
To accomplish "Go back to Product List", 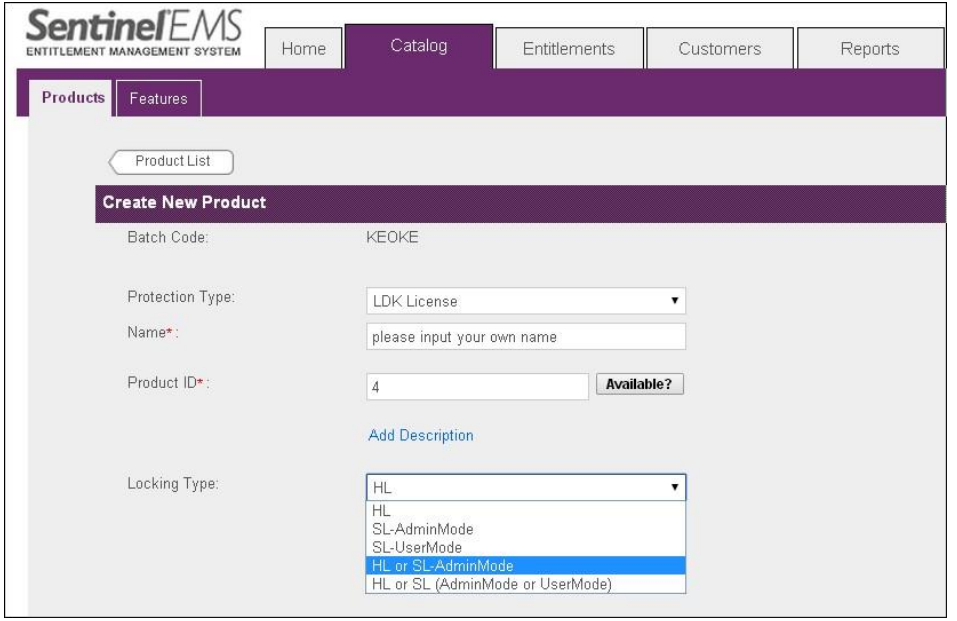I will (172, 161).
